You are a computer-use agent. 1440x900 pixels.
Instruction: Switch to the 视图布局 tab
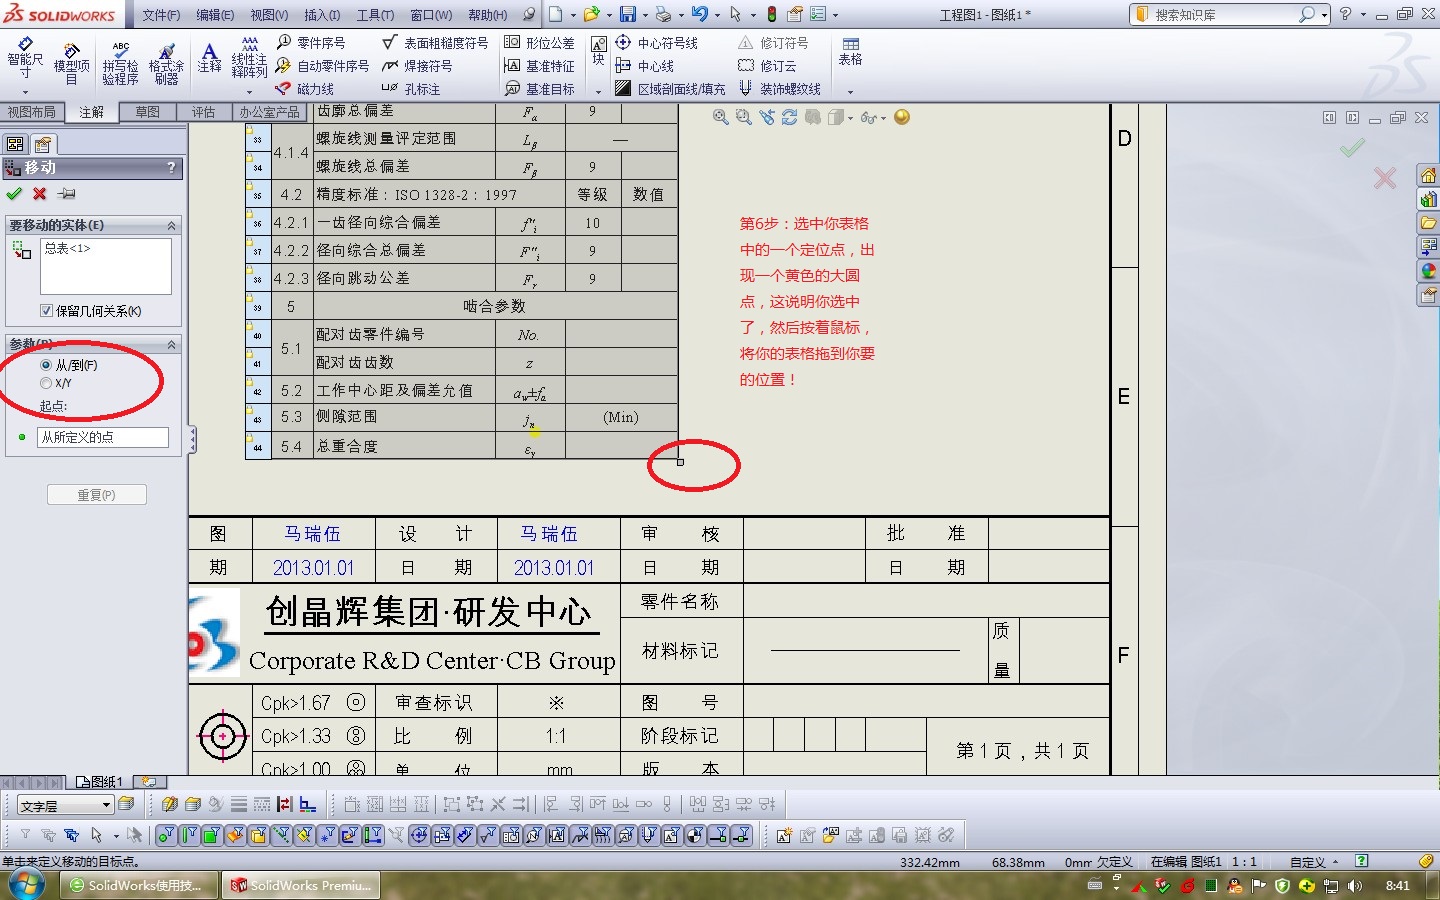pos(32,112)
